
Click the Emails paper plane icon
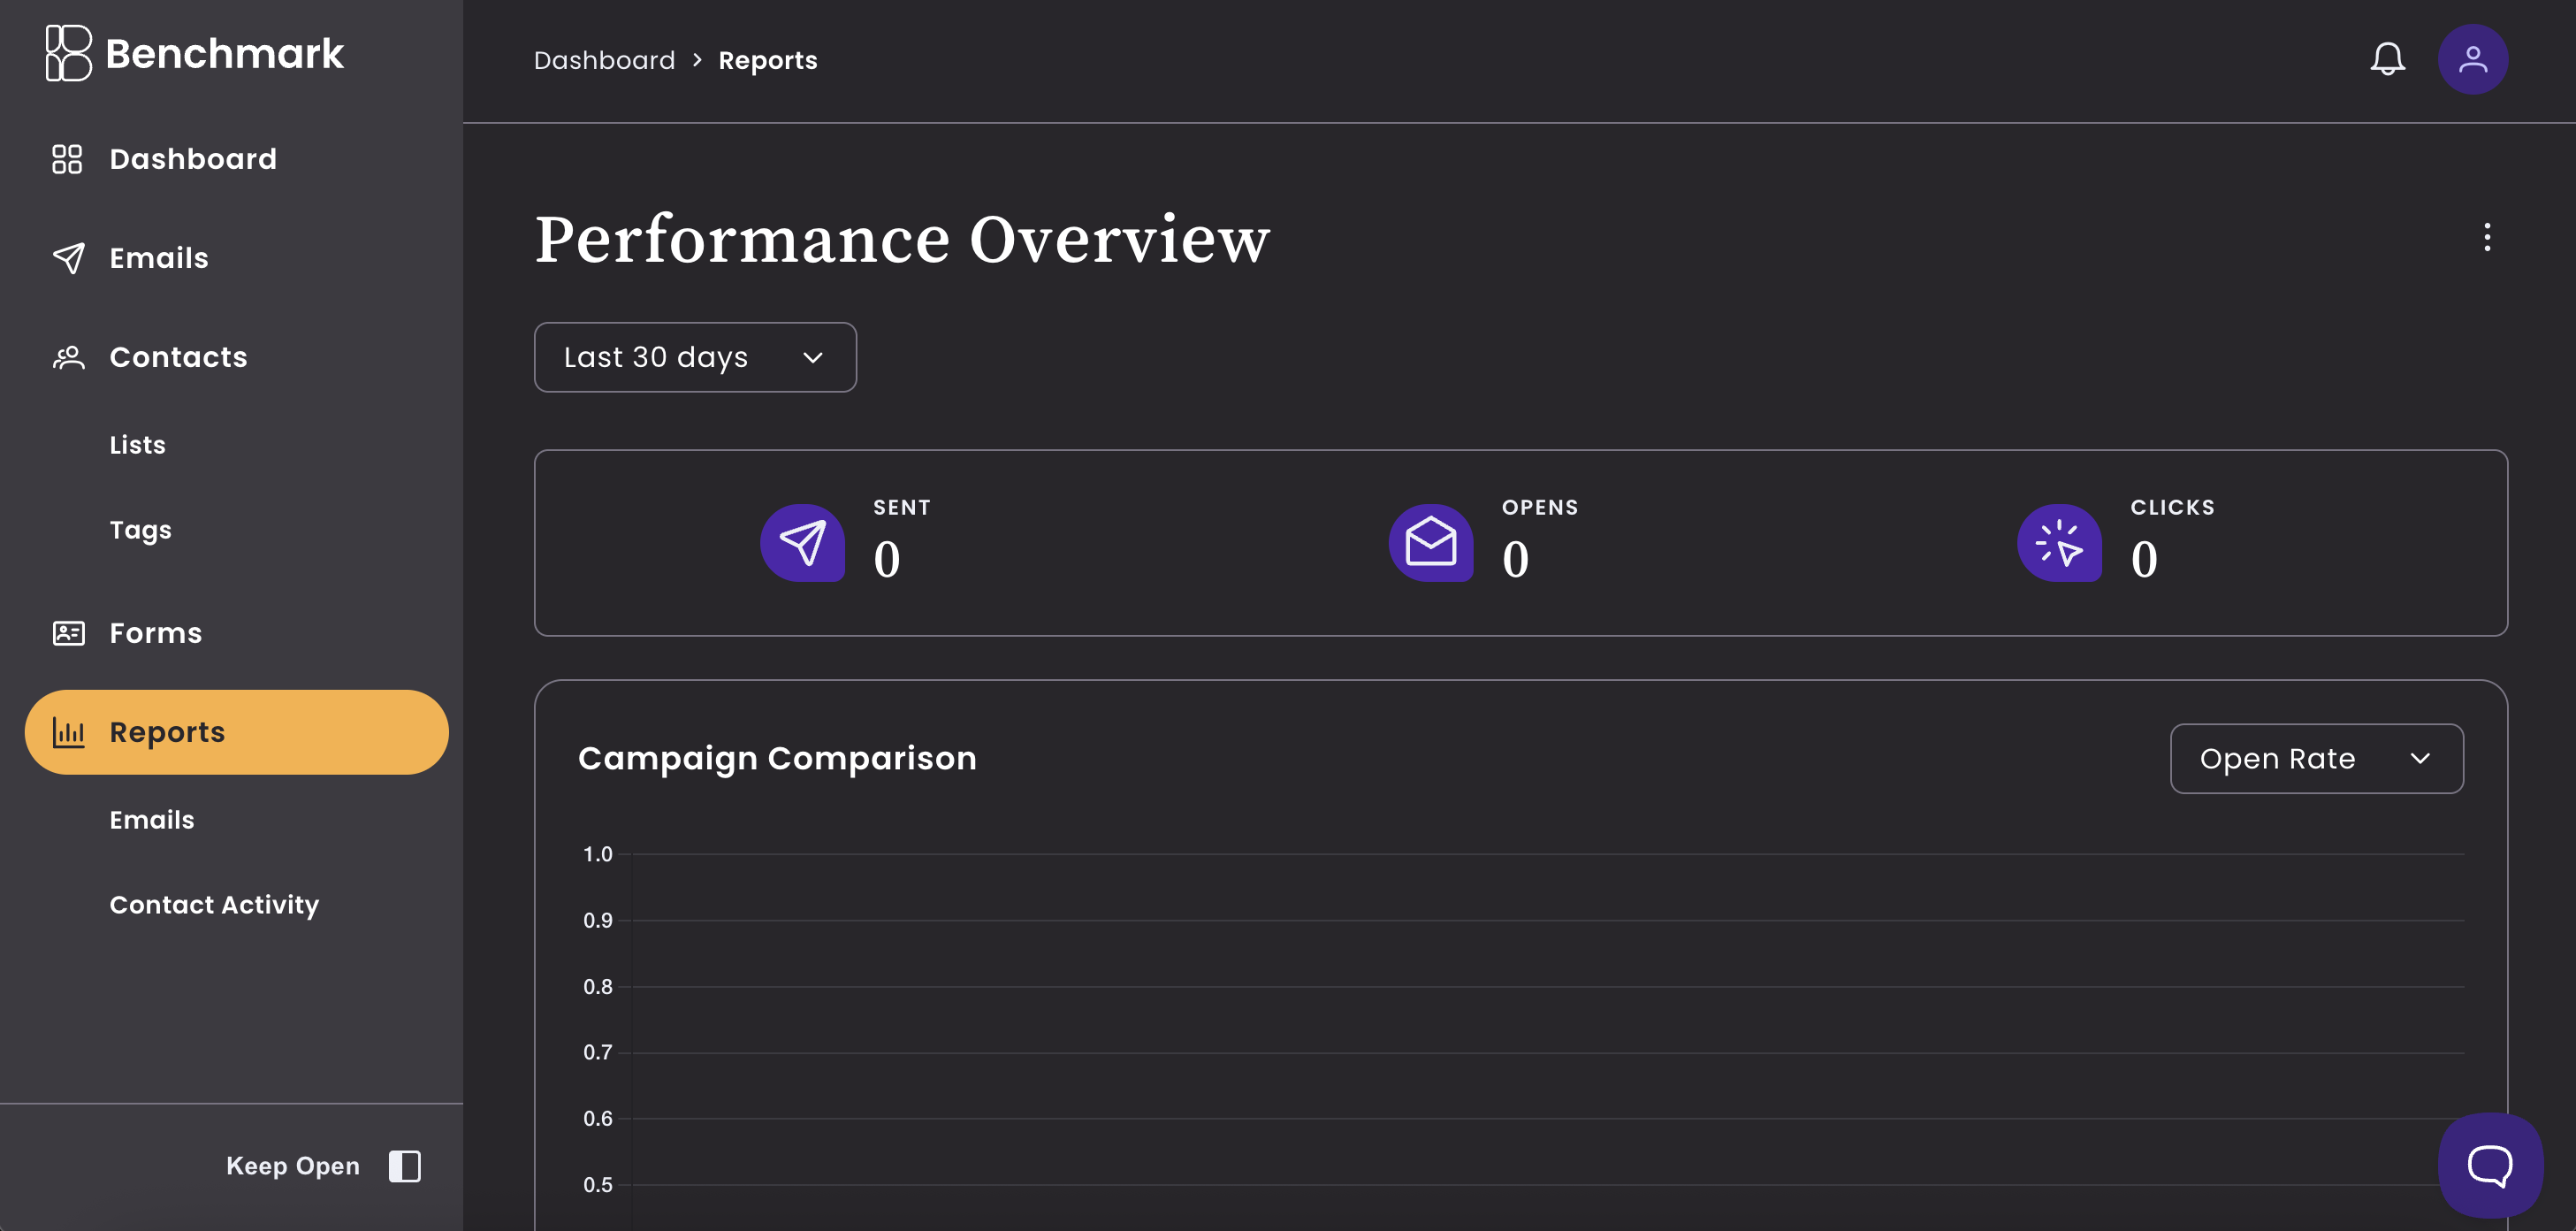(67, 257)
